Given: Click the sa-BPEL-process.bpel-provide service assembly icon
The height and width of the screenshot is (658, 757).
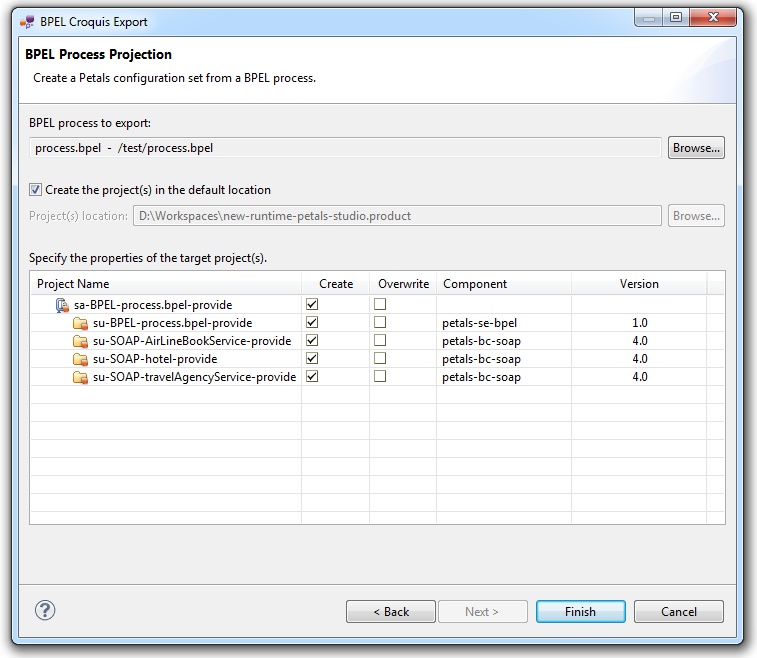Looking at the screenshot, I should (x=62, y=305).
